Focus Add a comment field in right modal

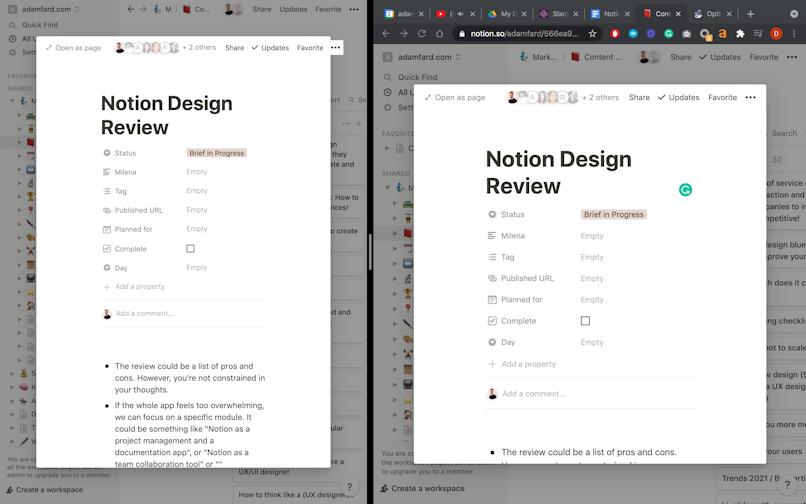[534, 394]
